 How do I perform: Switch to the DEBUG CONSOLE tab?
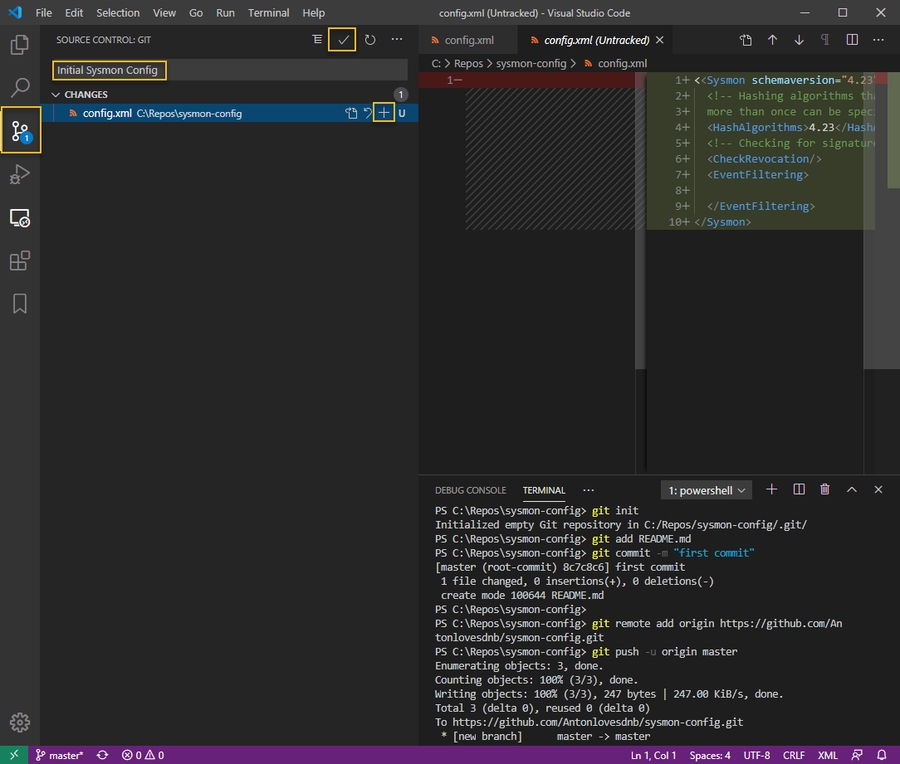coord(470,490)
